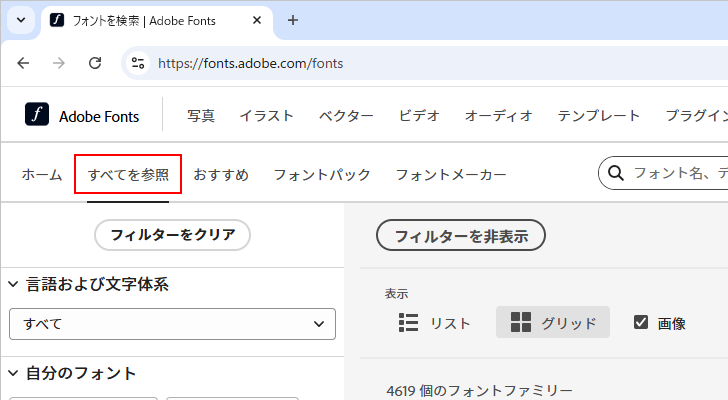728x400 pixels.
Task: Open the ベクター link
Action: point(346,116)
